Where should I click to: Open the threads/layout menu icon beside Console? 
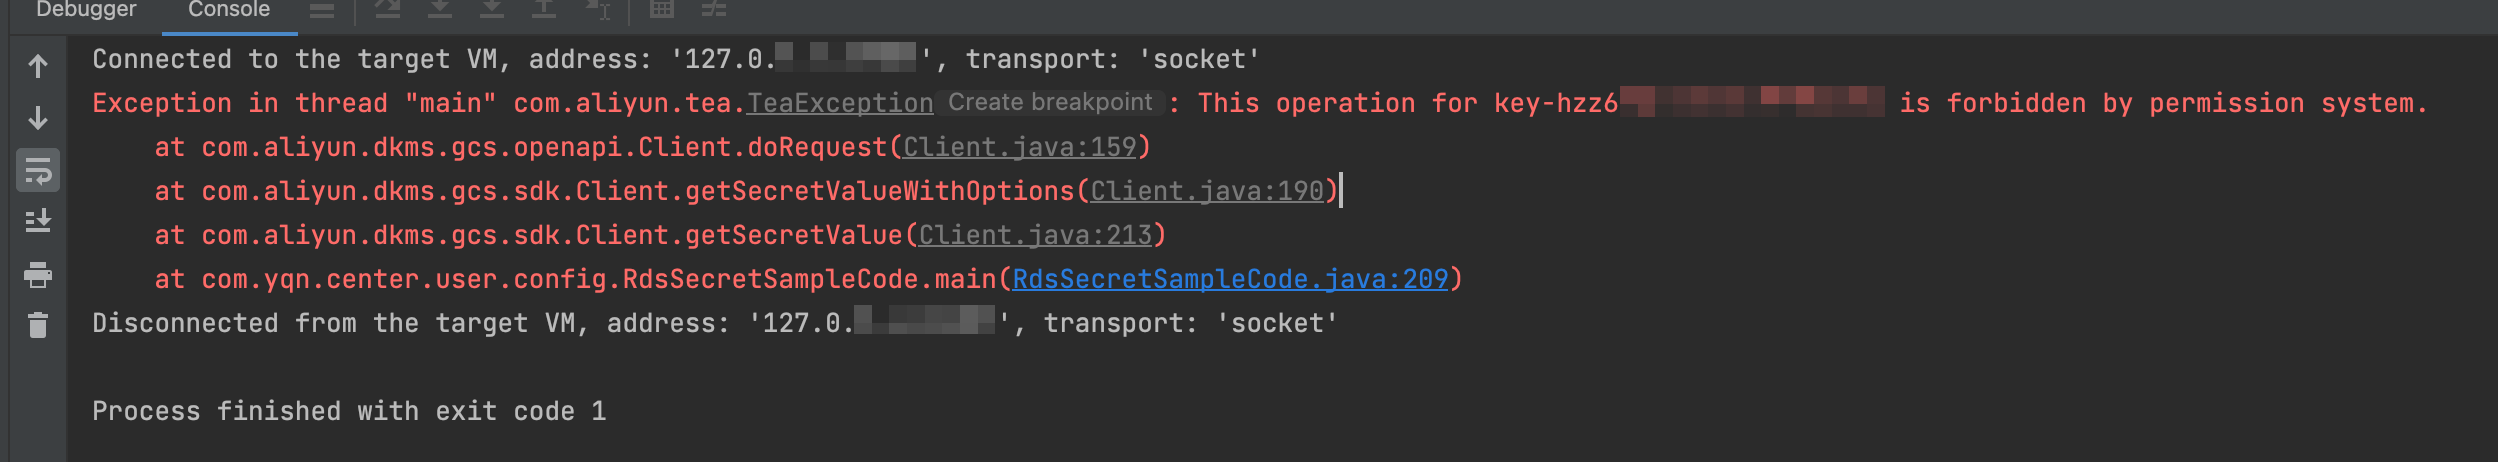coord(322,10)
